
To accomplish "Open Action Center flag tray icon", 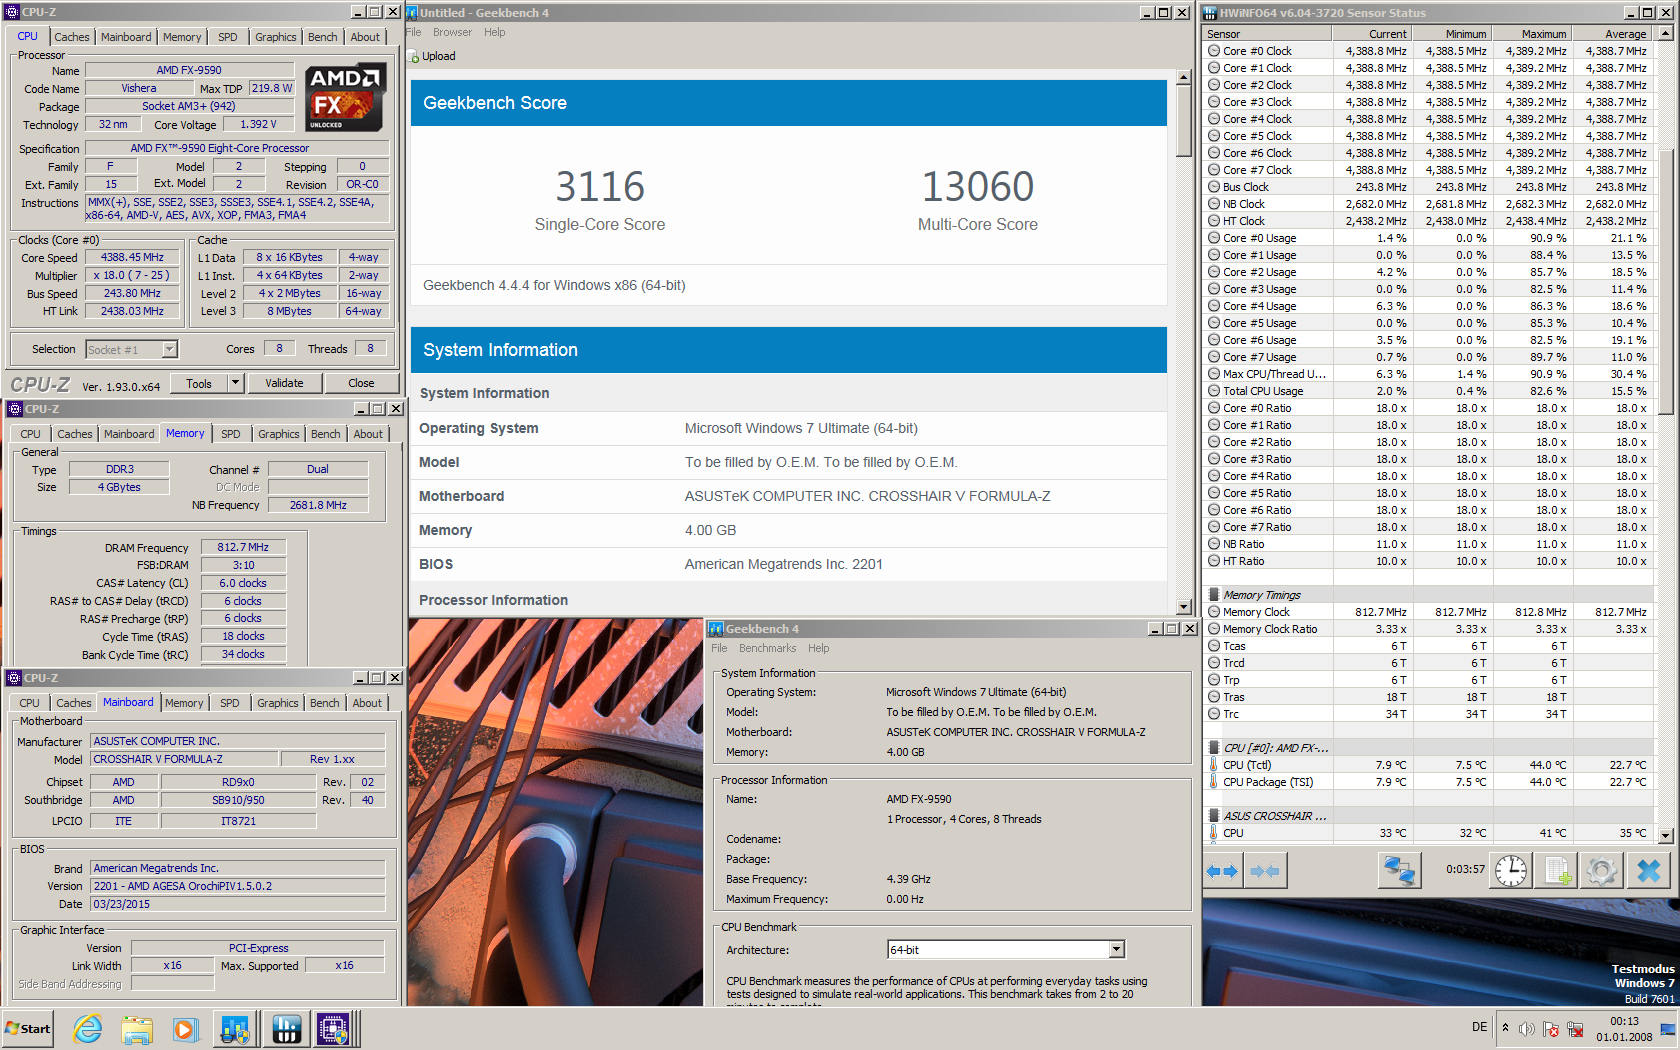I will (x=1551, y=1029).
